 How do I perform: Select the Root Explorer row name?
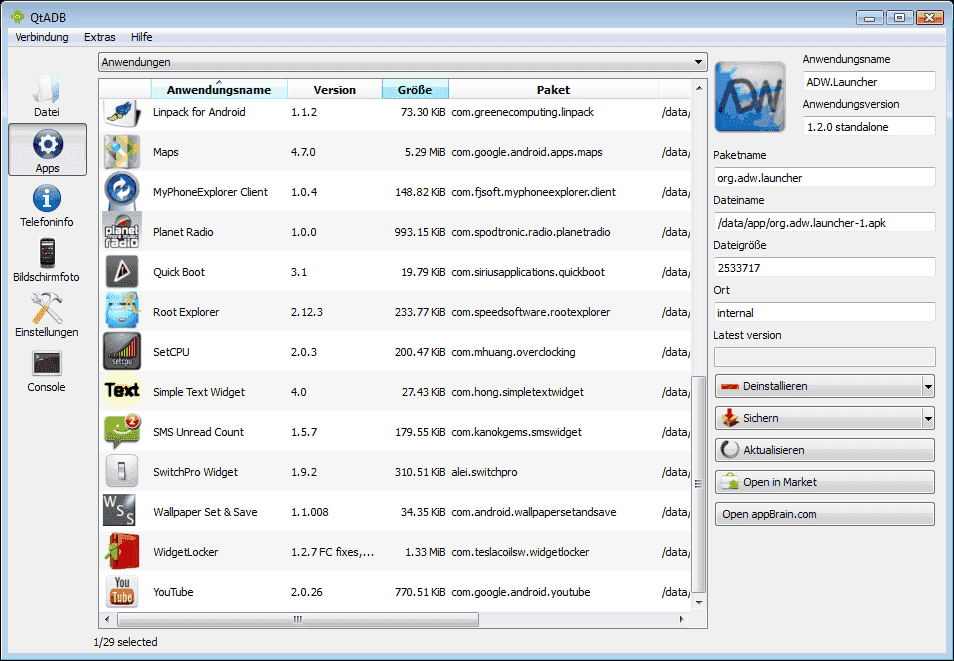186,312
